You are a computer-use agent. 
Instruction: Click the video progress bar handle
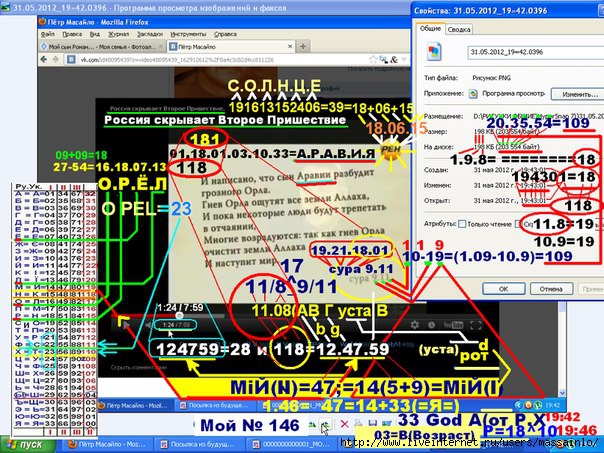179,315
